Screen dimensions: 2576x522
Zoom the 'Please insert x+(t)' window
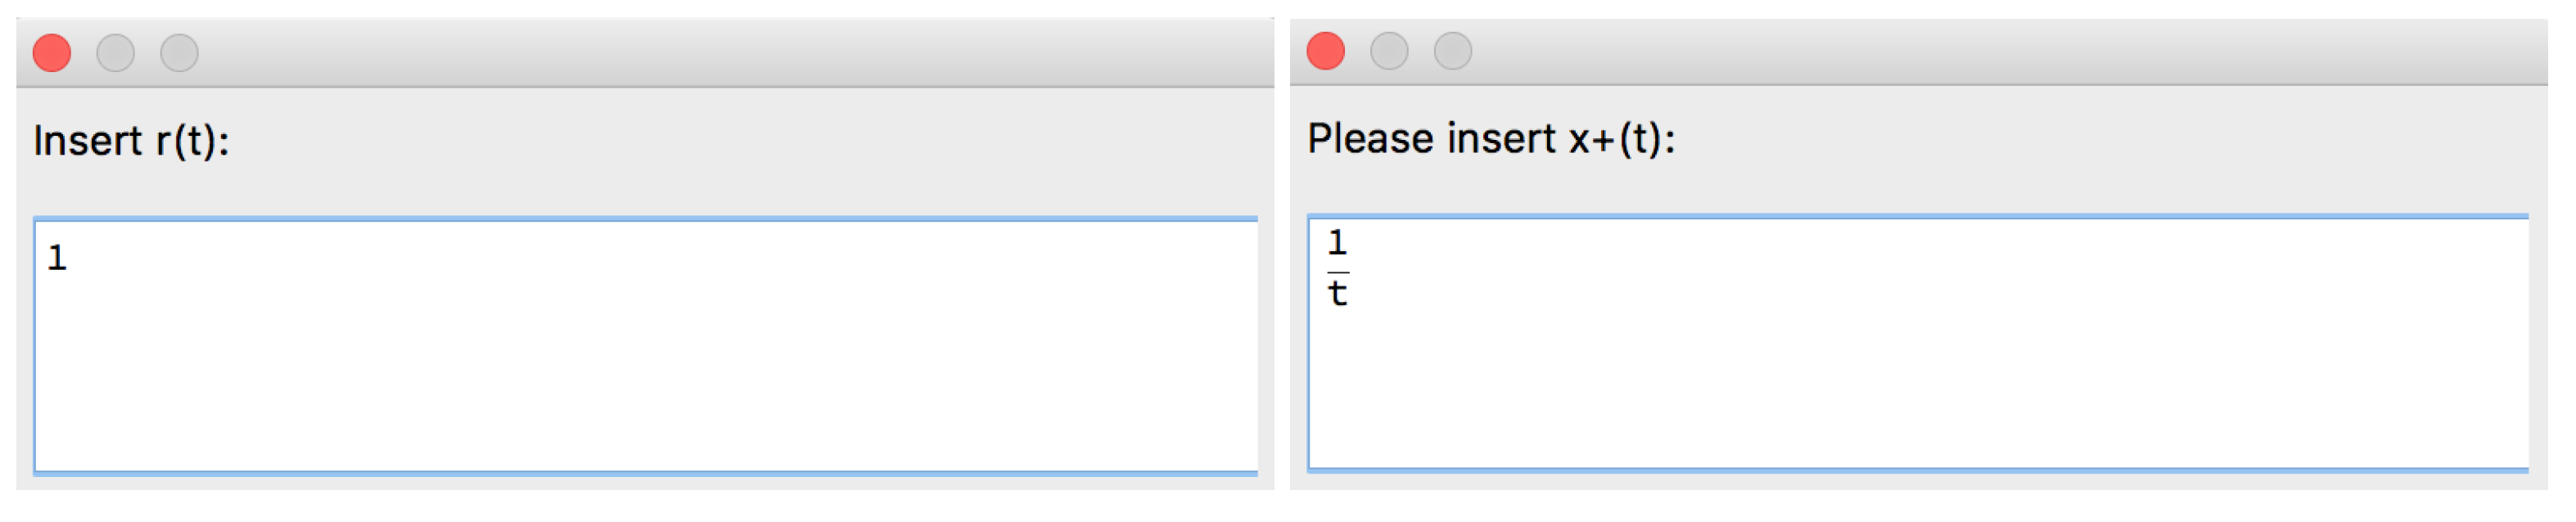(1453, 51)
